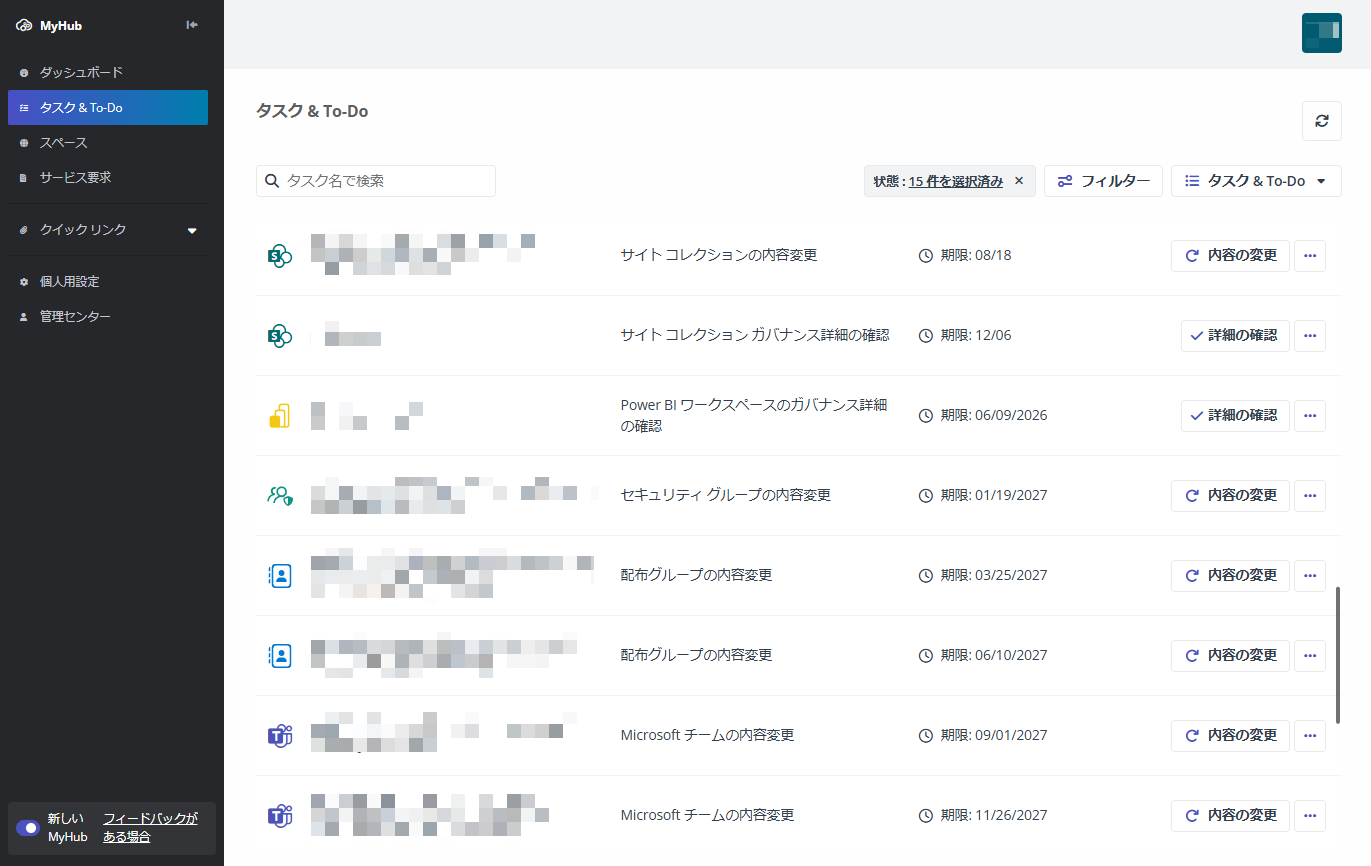The image size is (1371, 866).
Task: Click the vertical scrollbar thumb of the list
Action: 1338,655
